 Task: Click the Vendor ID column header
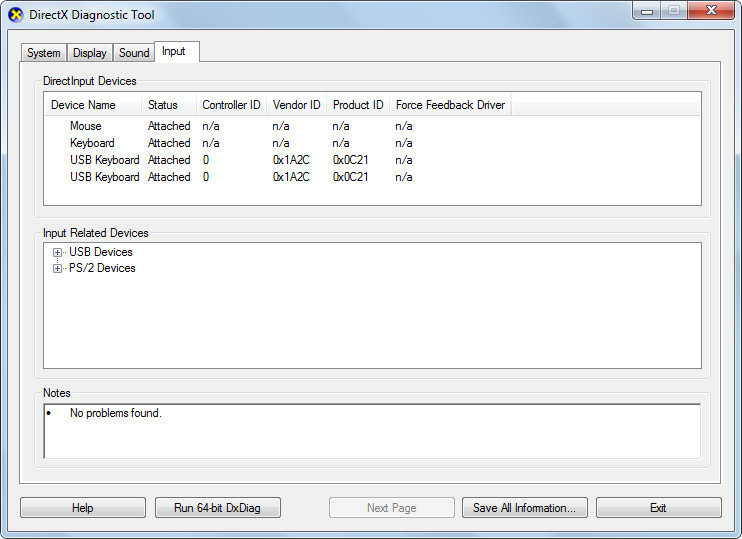pos(297,105)
